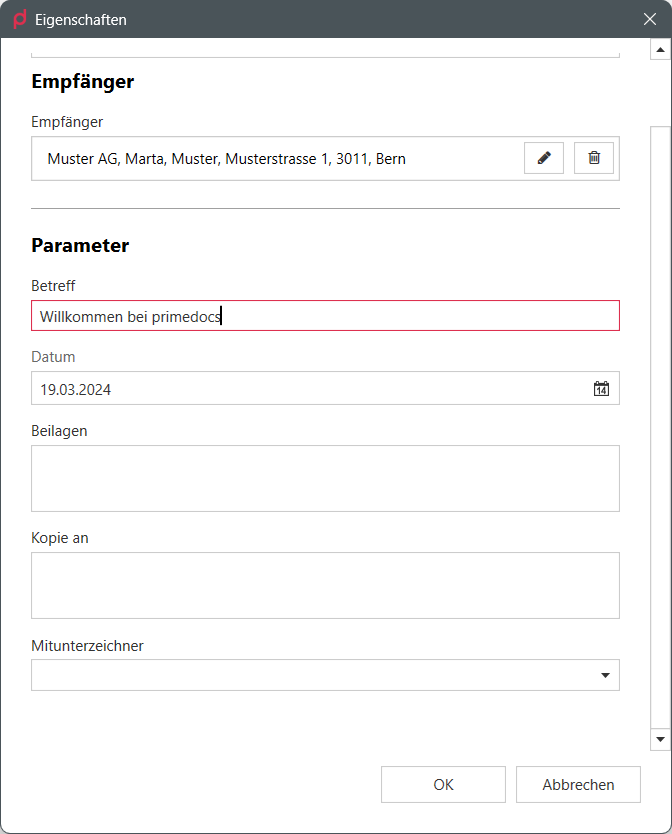Confirm with the OK button
This screenshot has height=834, width=672.
pos(443,785)
